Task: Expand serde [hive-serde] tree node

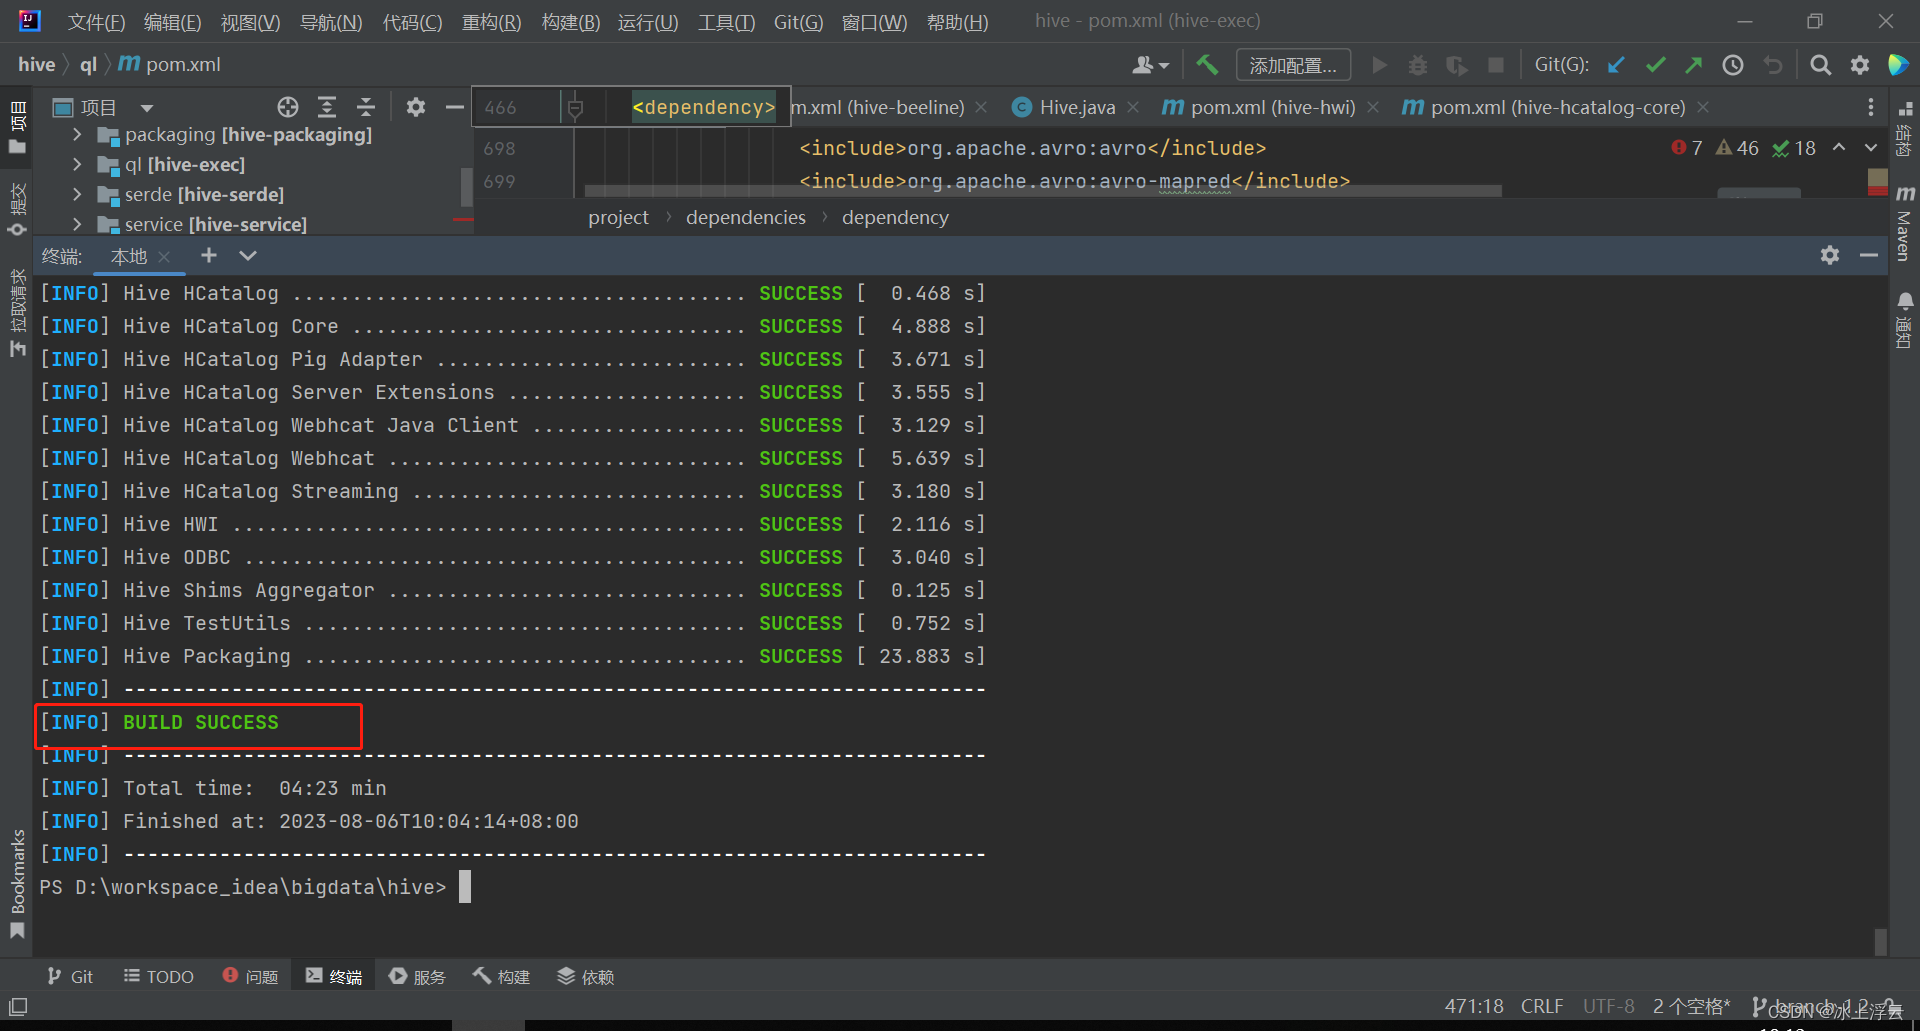Action: 78,194
